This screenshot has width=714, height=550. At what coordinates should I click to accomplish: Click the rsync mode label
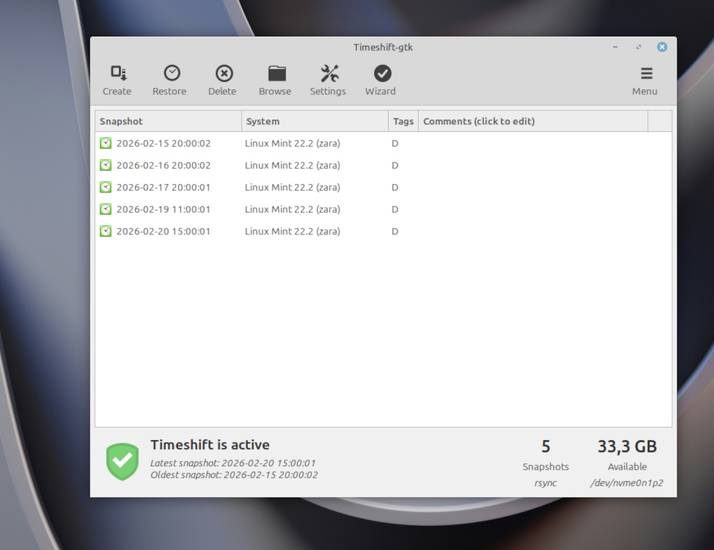tap(546, 483)
